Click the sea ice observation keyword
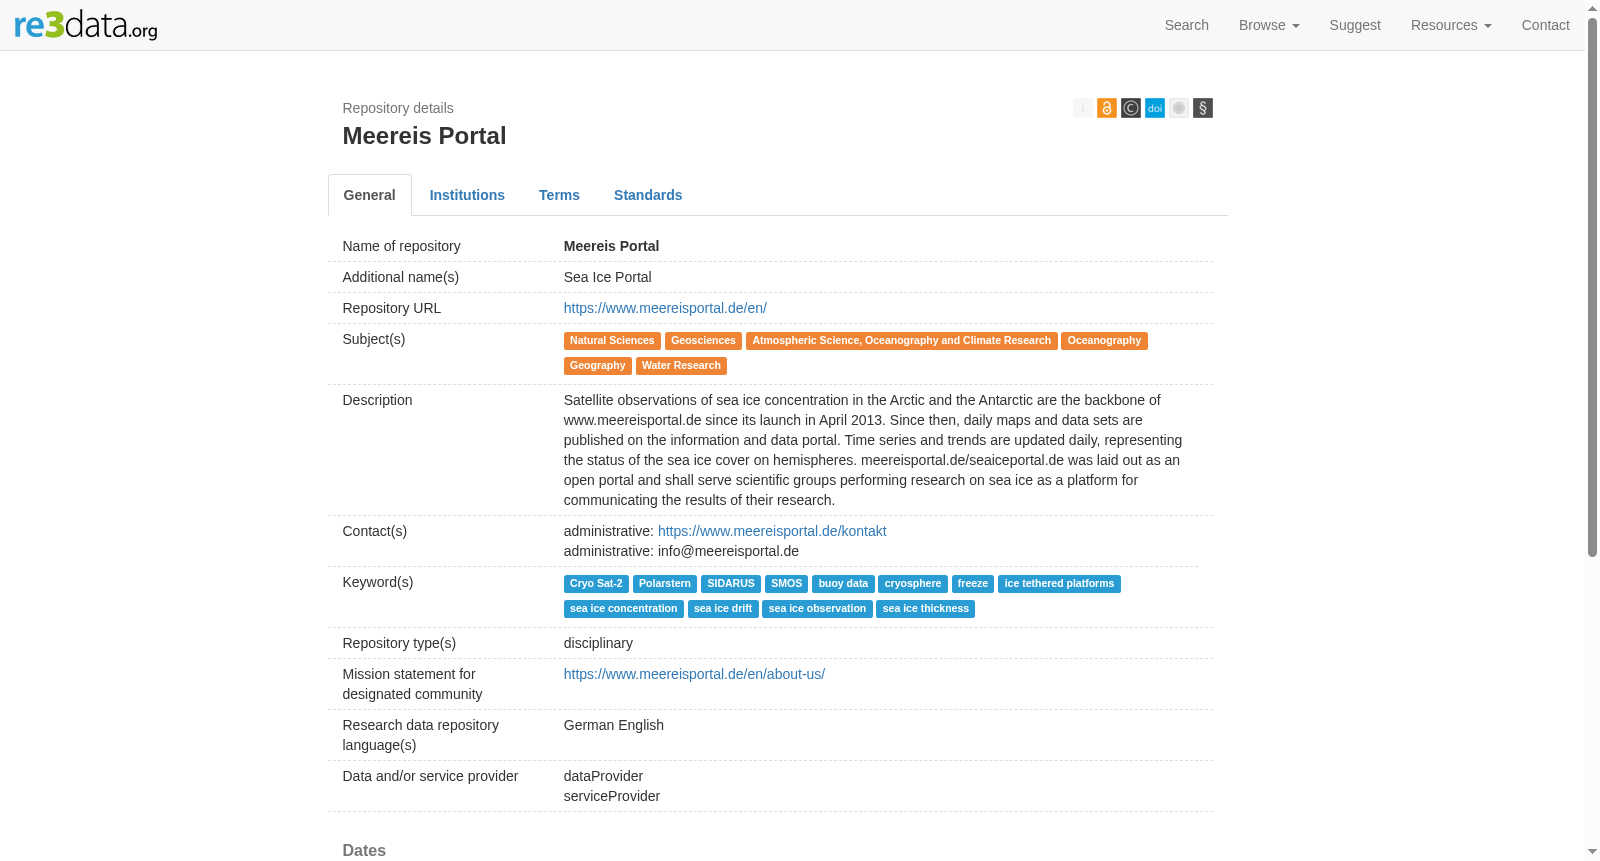Viewport: 1600px width, 861px height. tap(817, 609)
